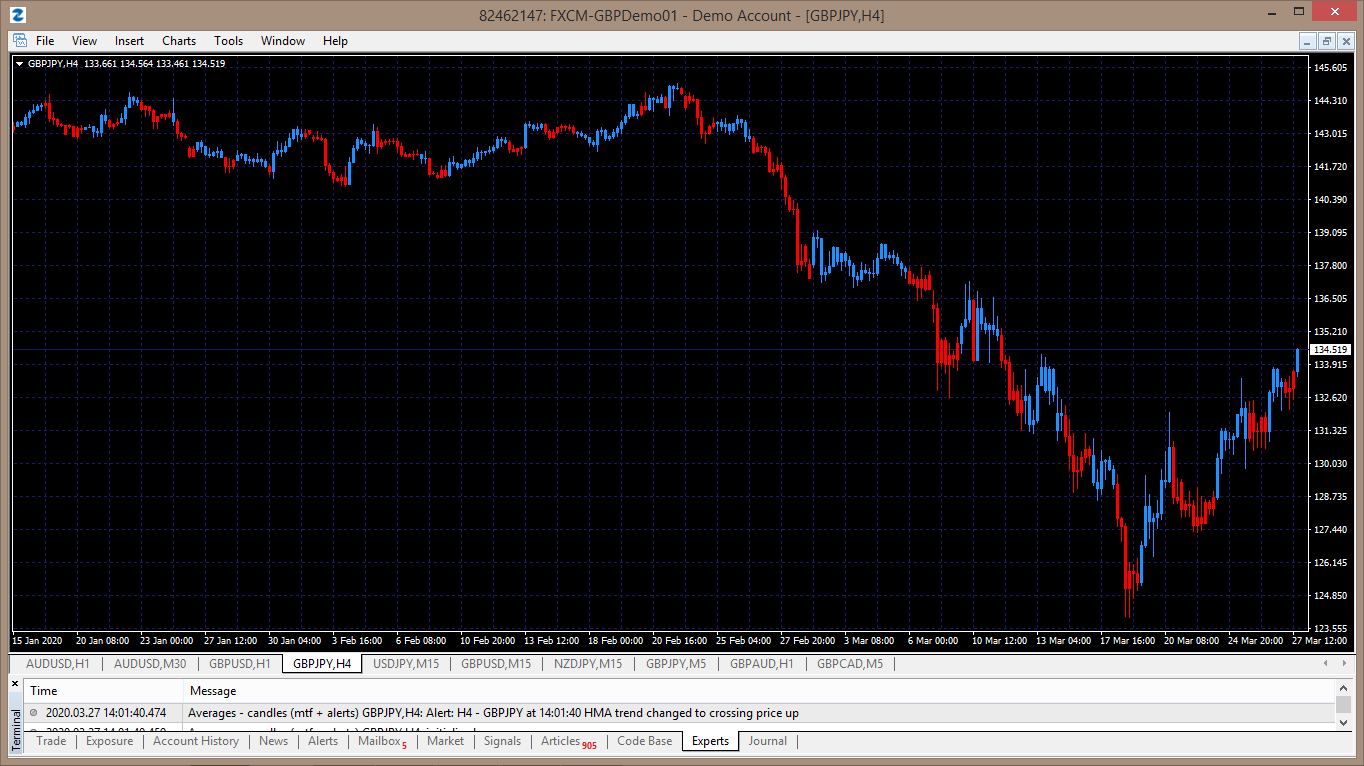Close the Terminal panel with its X

tap(15, 684)
